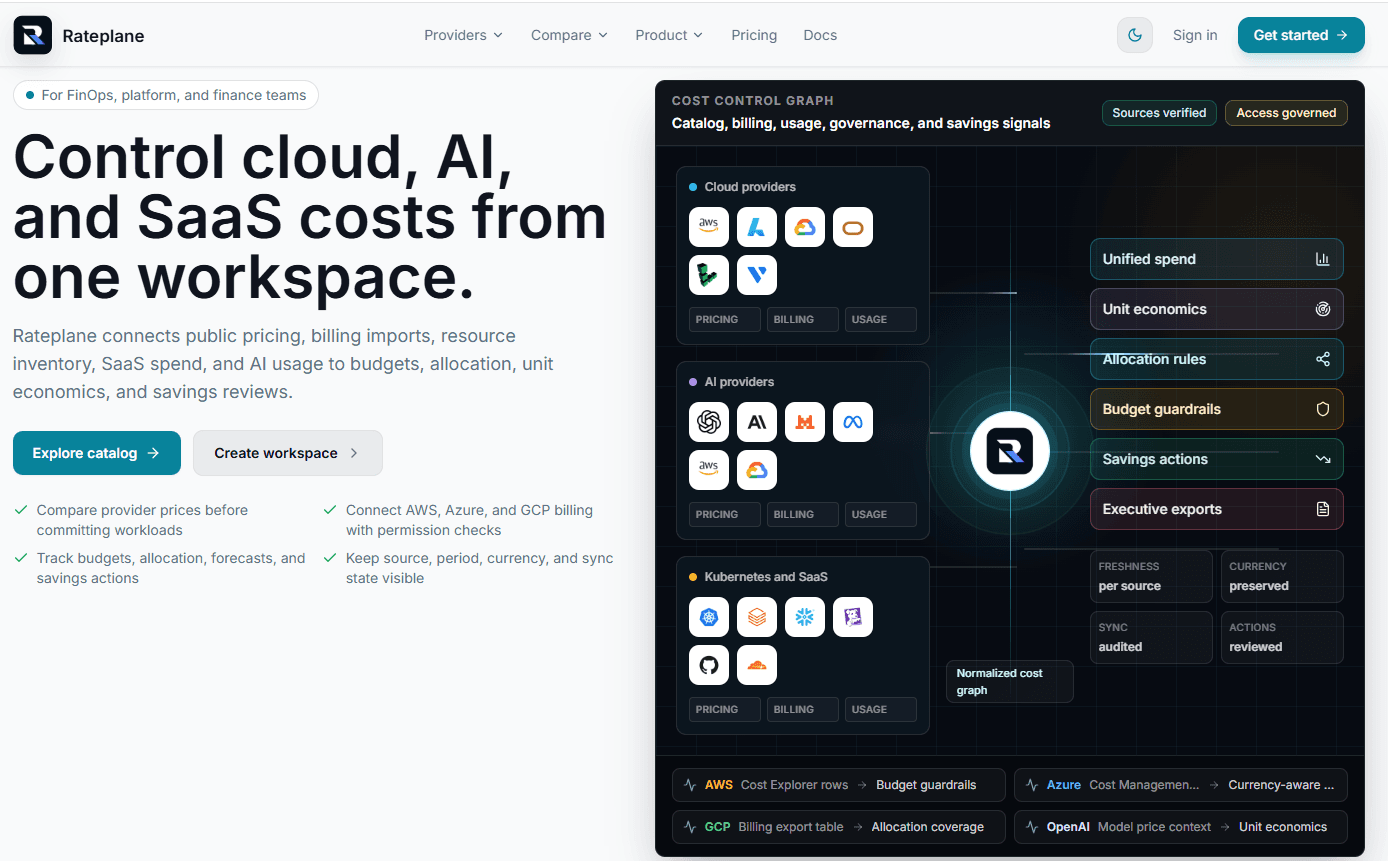
Task: Select the Datadog icon
Action: point(853,617)
